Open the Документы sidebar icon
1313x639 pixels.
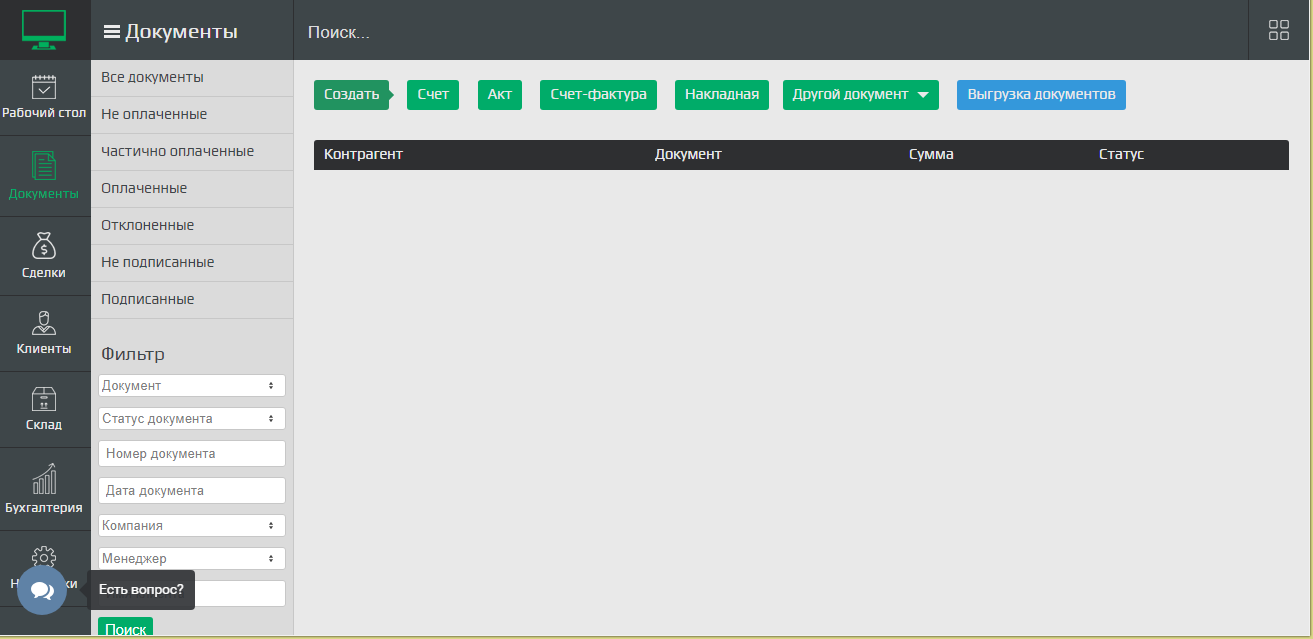click(44, 166)
